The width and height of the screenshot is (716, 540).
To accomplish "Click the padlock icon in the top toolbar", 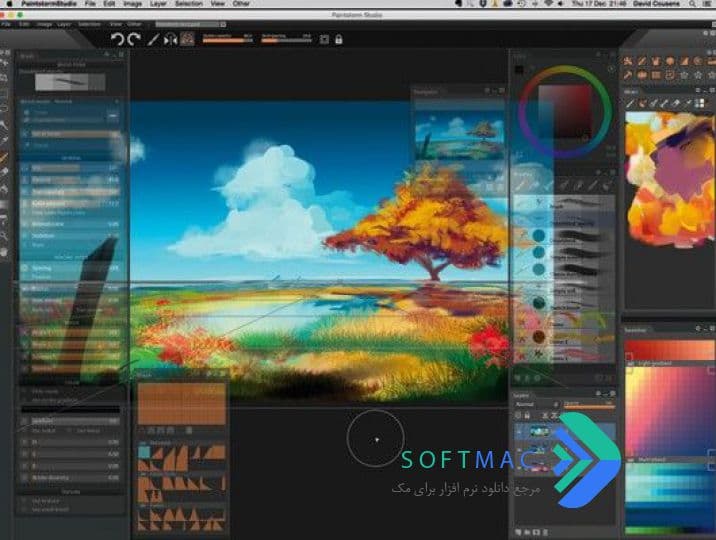I will 338,39.
